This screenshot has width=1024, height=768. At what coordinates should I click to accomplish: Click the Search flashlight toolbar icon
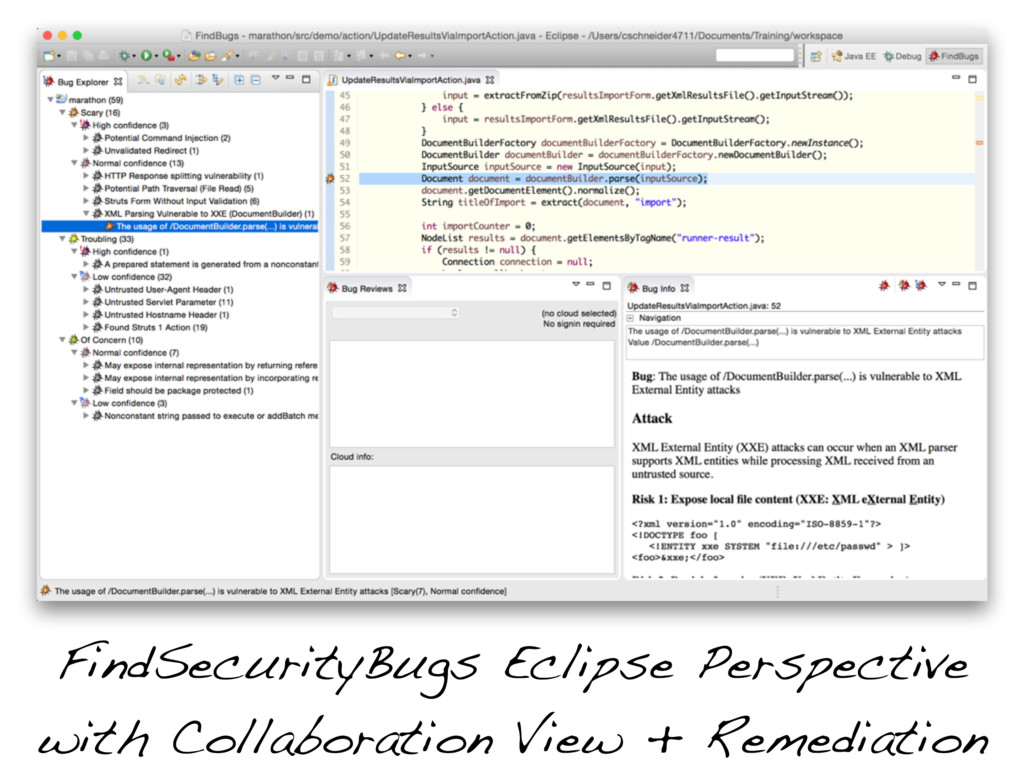pyautogui.click(x=228, y=56)
